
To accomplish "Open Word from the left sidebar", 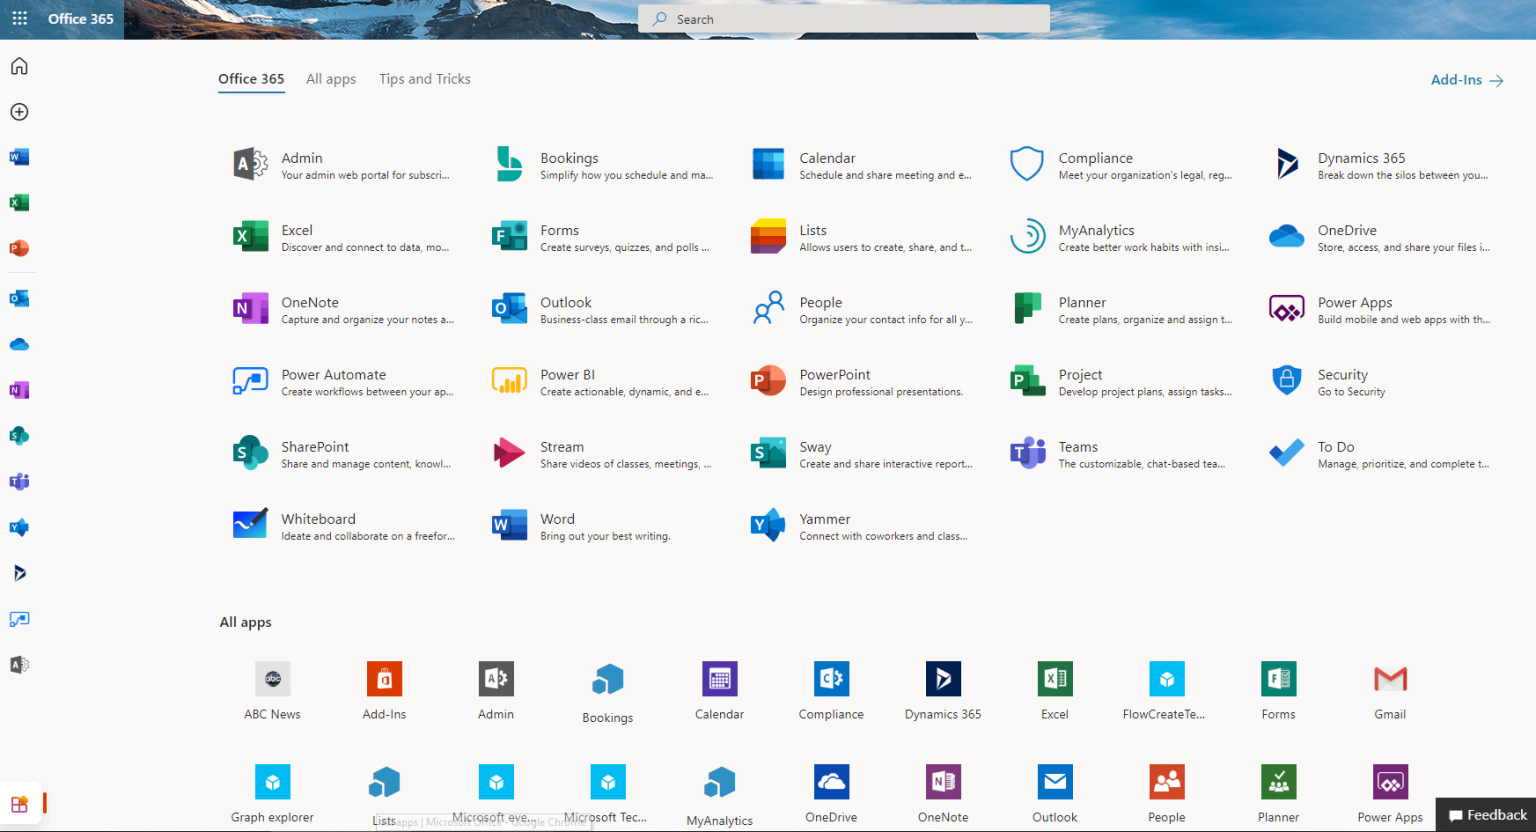I will (x=19, y=156).
